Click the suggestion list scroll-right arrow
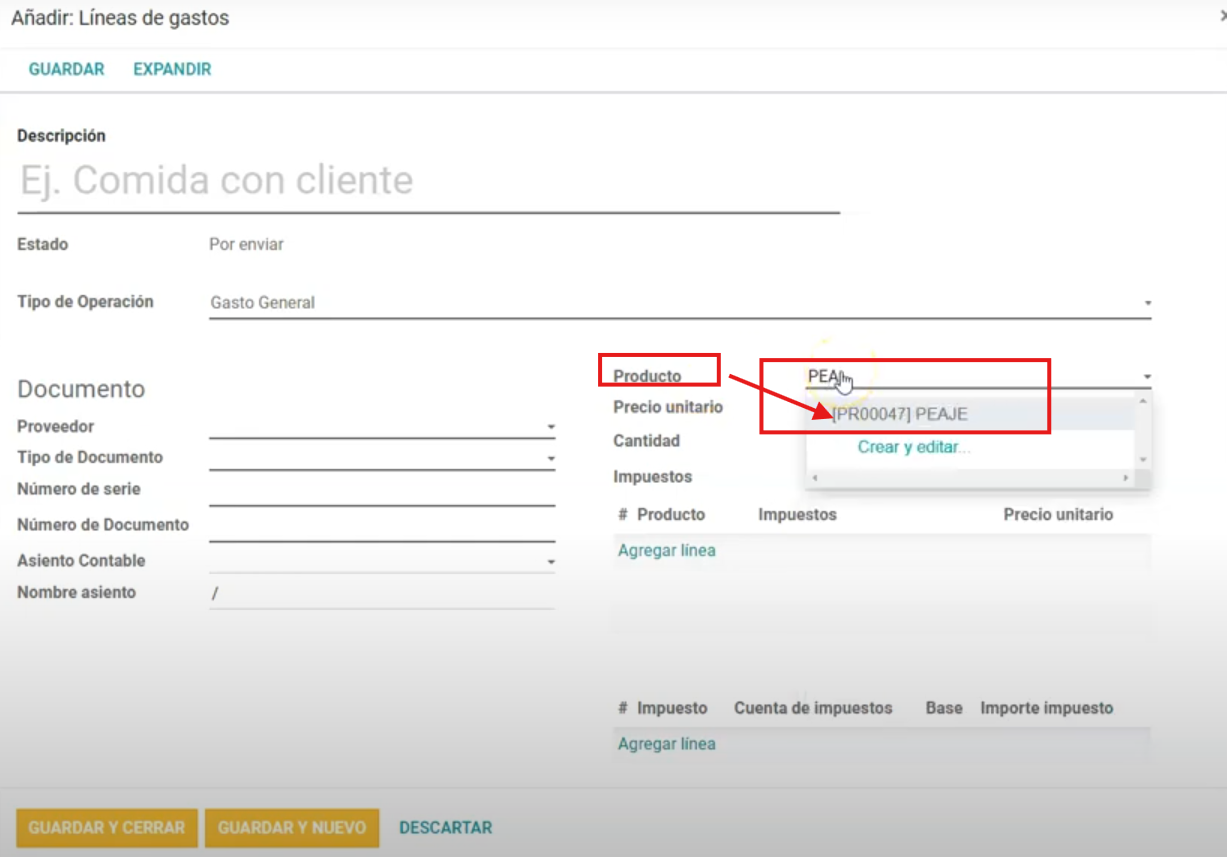This screenshot has height=857, width=1227. 1127,478
